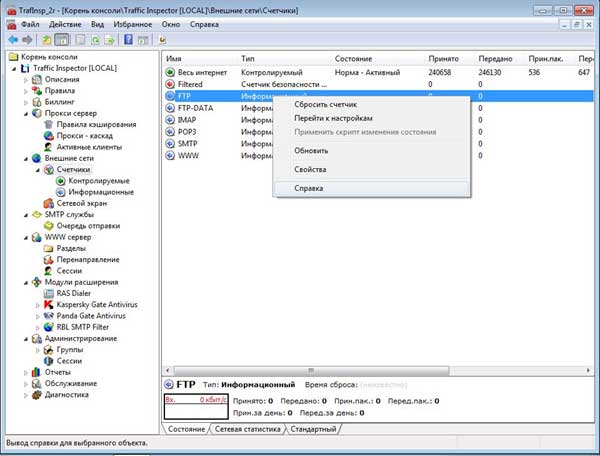Click the Перенаправление icon
Screen dimensions: 600x456
(49, 259)
